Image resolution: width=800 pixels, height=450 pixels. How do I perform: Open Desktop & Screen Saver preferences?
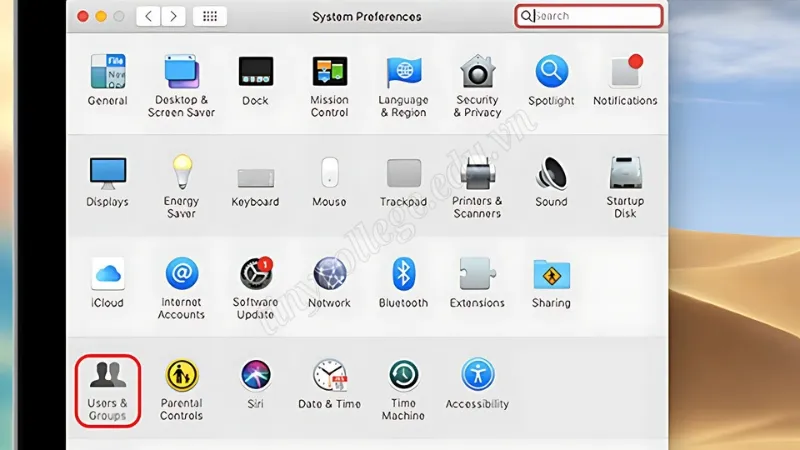181,86
